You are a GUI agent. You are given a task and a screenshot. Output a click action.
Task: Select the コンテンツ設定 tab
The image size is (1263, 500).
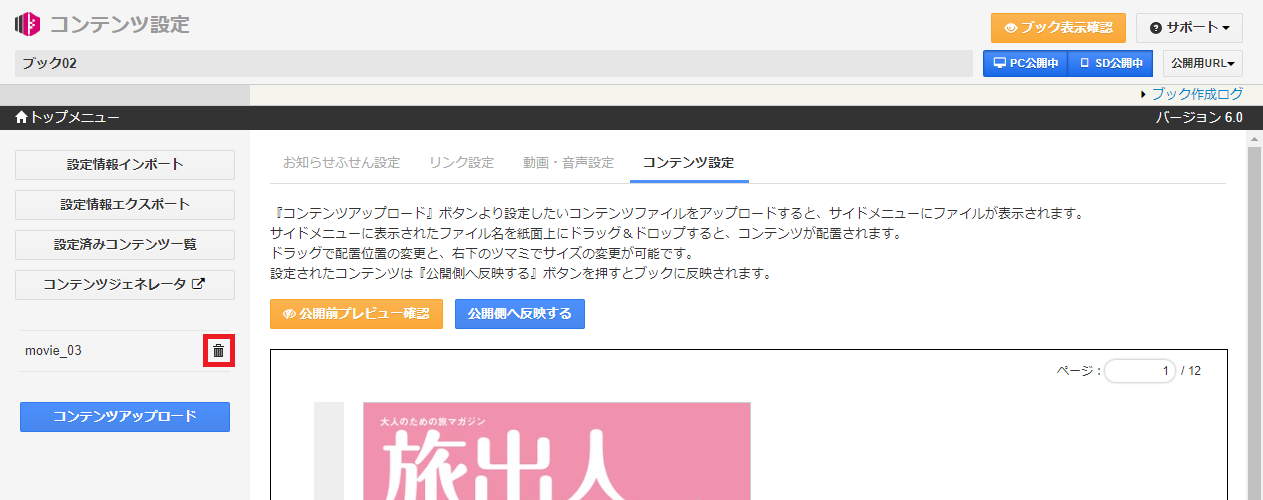688,162
